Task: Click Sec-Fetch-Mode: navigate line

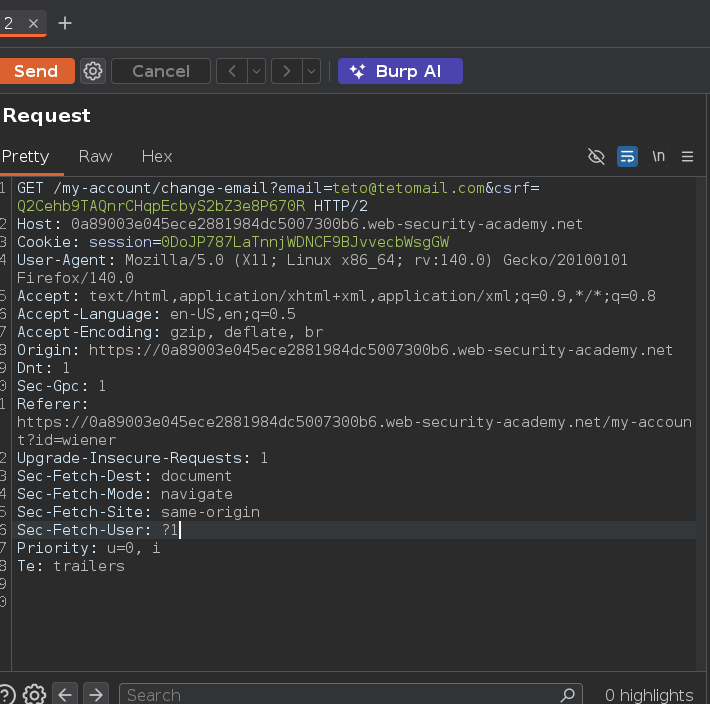Action: (x=125, y=494)
